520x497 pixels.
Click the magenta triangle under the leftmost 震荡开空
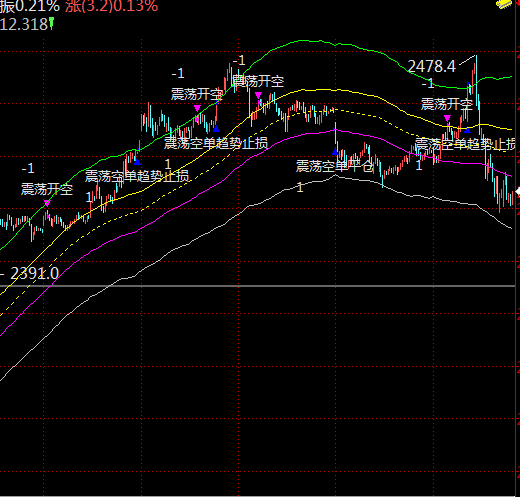pyautogui.click(x=47, y=203)
